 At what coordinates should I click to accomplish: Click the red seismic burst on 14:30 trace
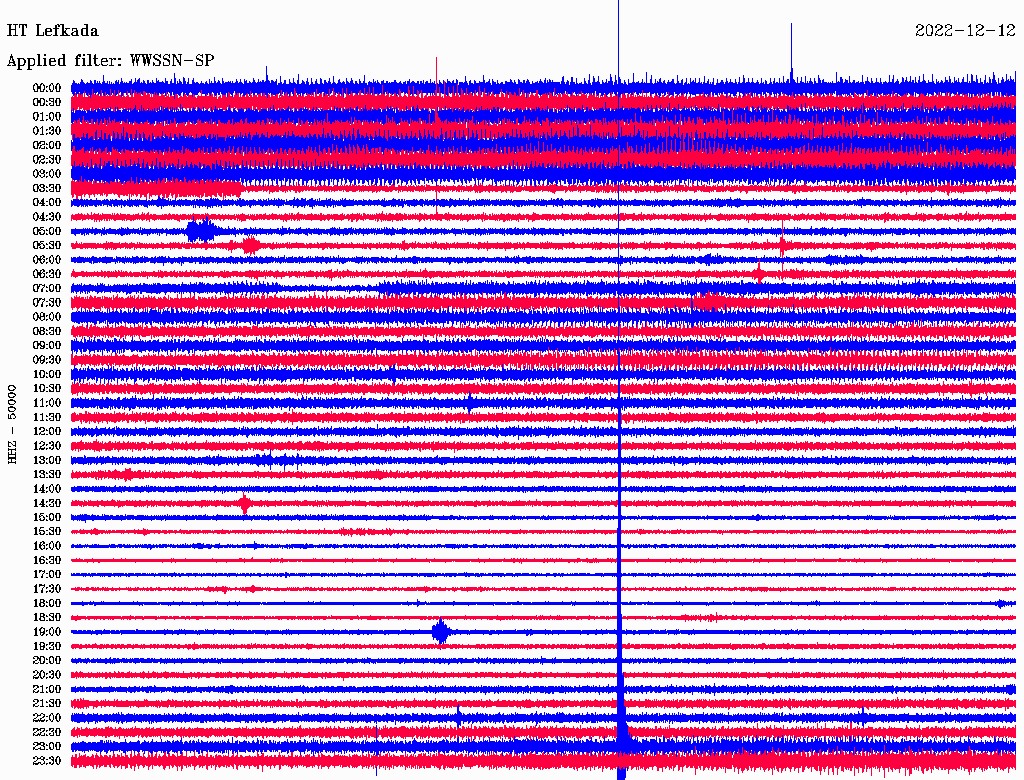[244, 504]
